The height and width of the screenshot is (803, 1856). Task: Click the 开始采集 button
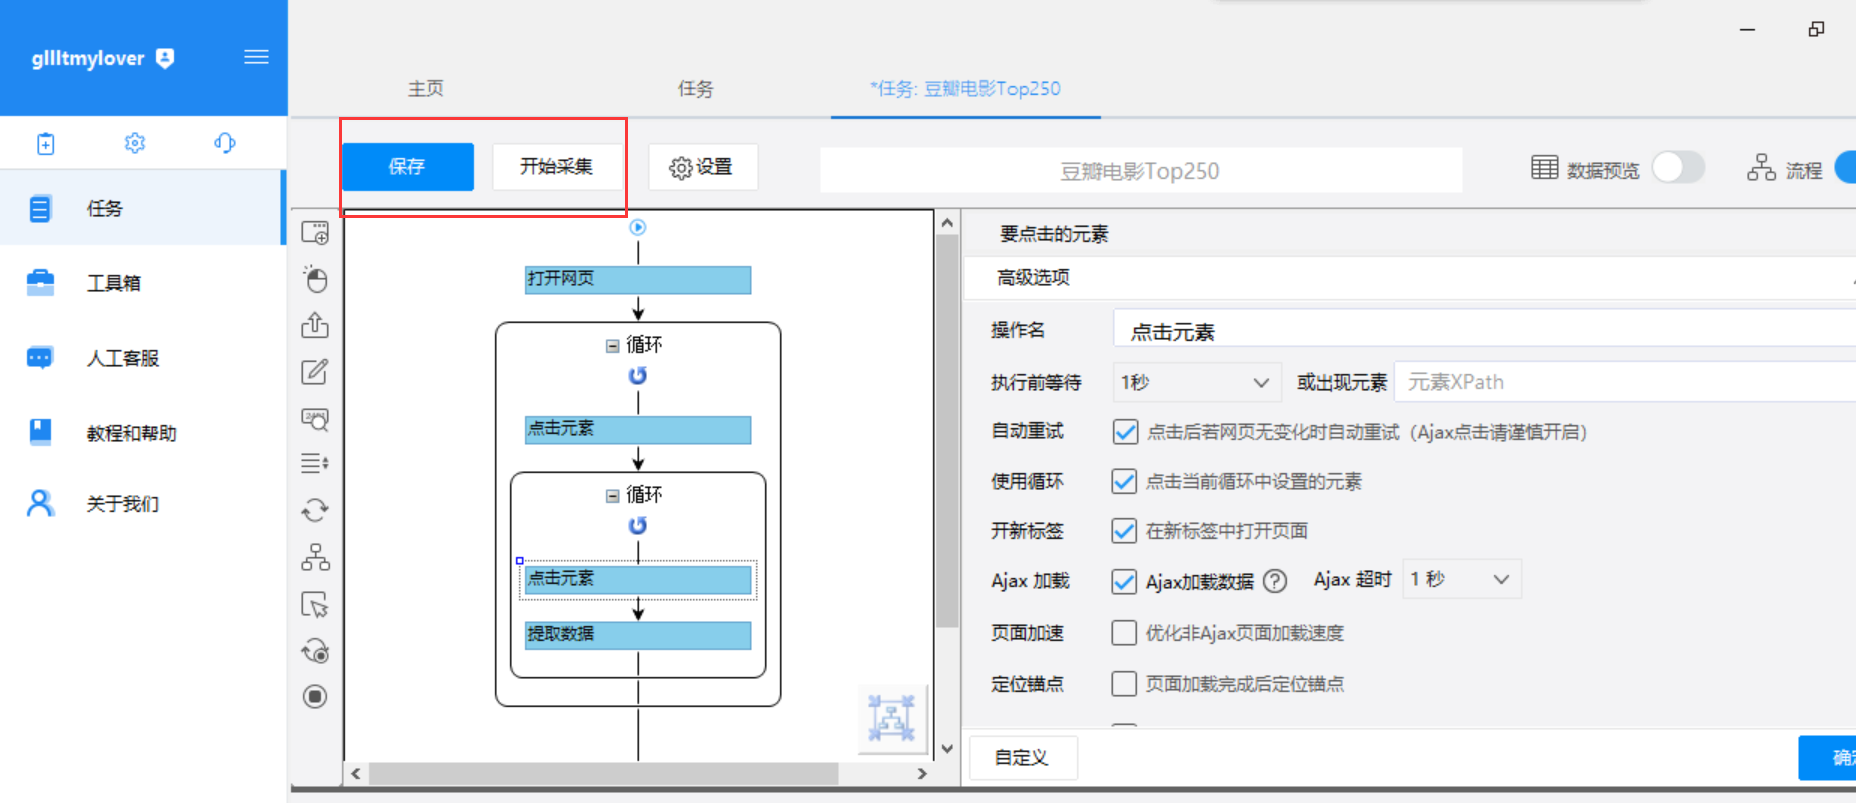coord(556,167)
